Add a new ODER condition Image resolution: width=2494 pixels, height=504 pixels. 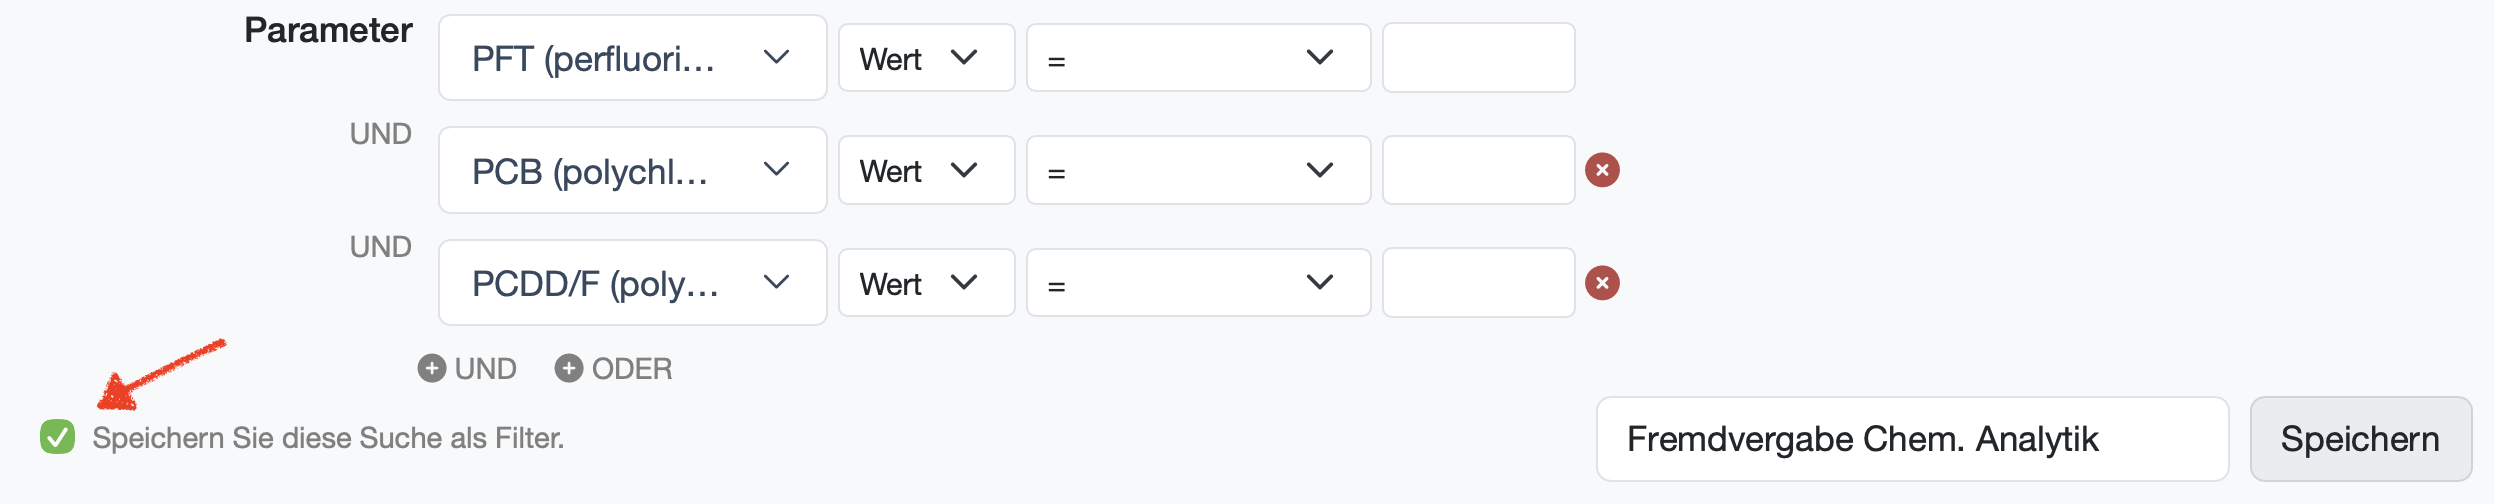pos(613,369)
